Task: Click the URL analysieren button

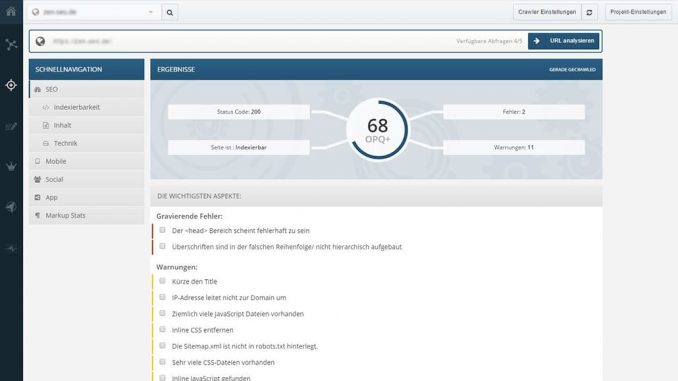Action: pos(563,41)
